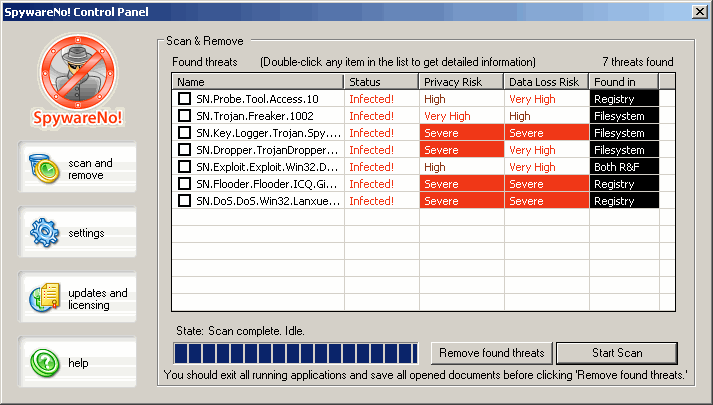The width and height of the screenshot is (713, 405).
Task: Open the updates and licensing section
Action: tap(77, 297)
